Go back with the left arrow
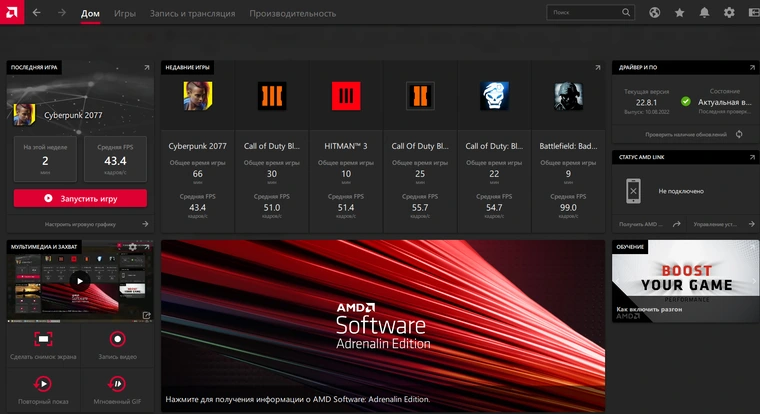Image resolution: width=760 pixels, height=414 pixels. coord(37,13)
